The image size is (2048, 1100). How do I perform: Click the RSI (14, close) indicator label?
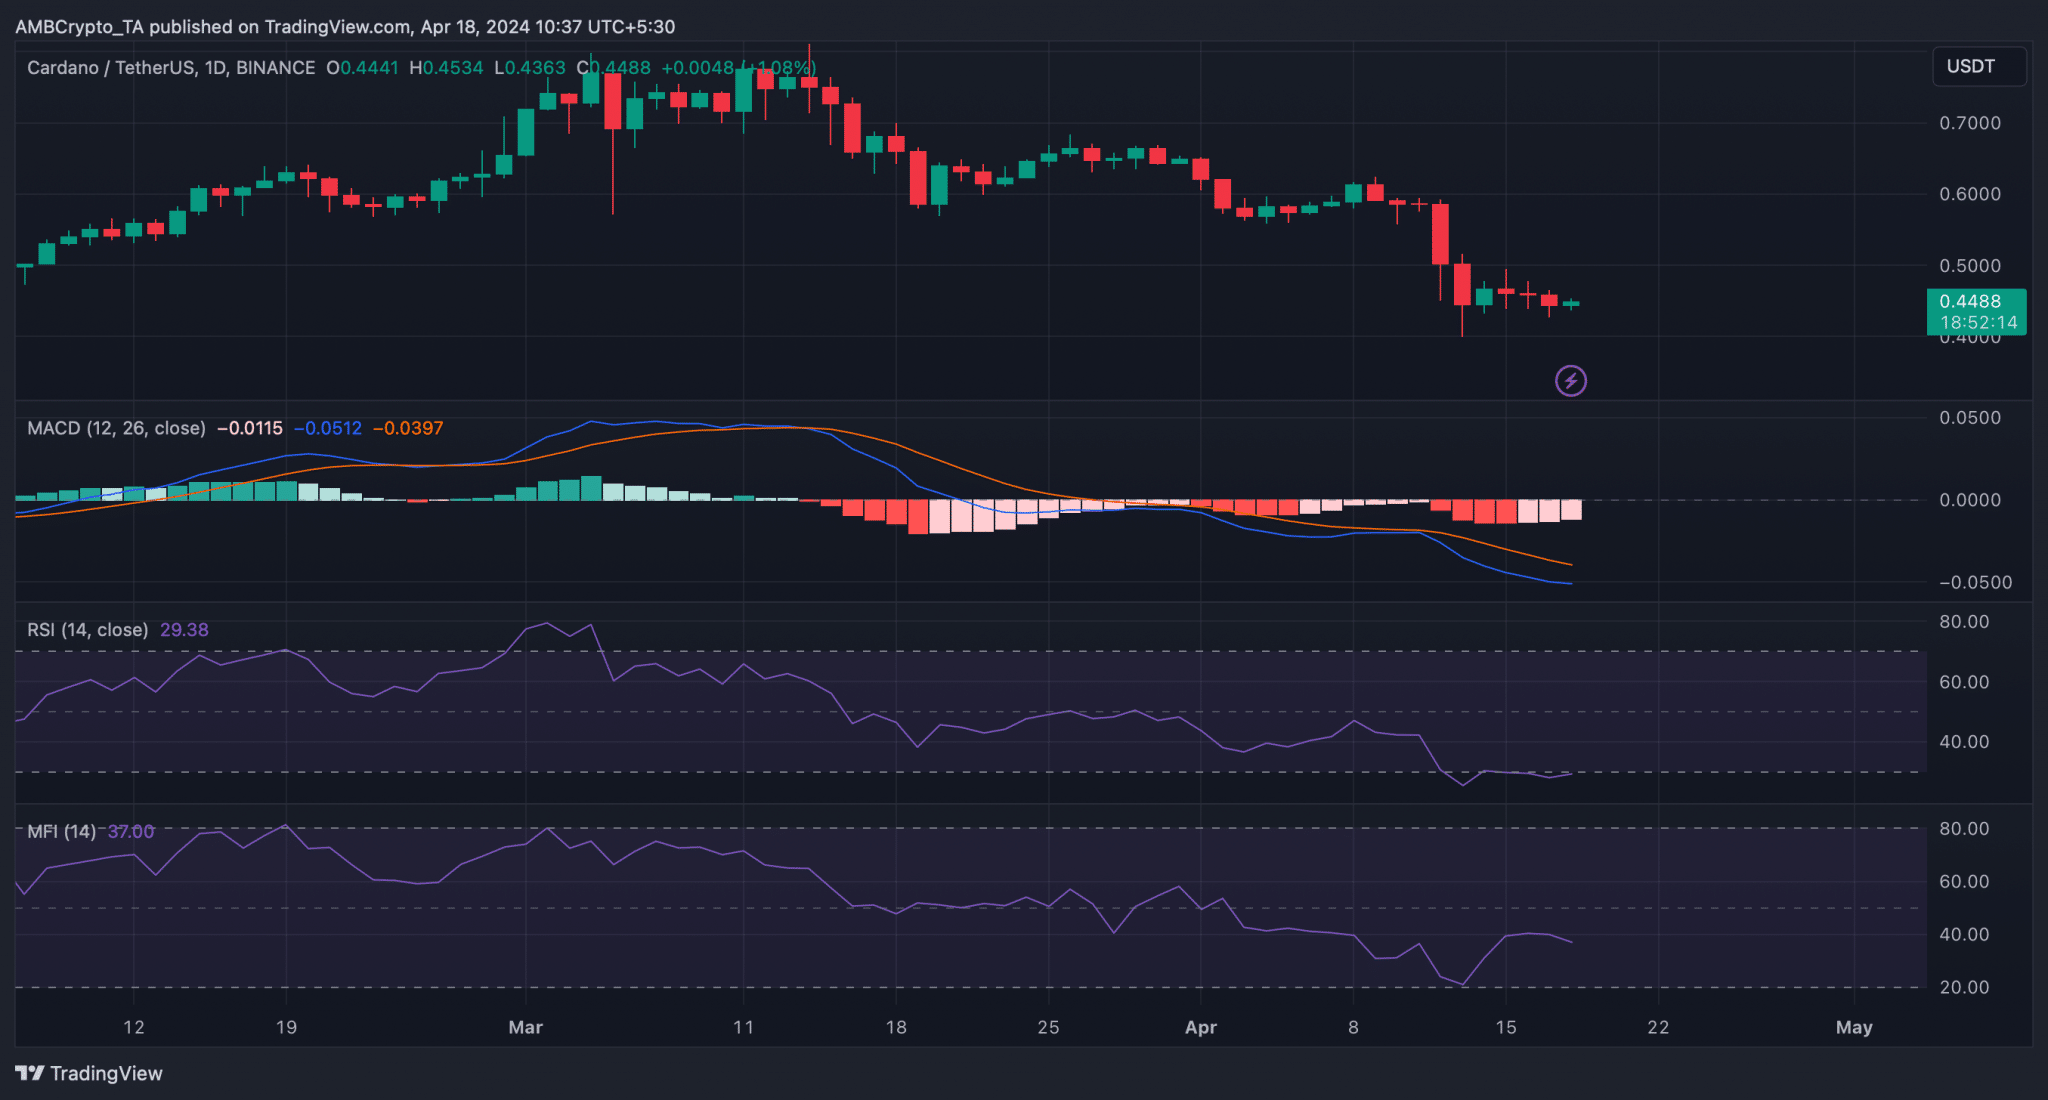tap(87, 630)
